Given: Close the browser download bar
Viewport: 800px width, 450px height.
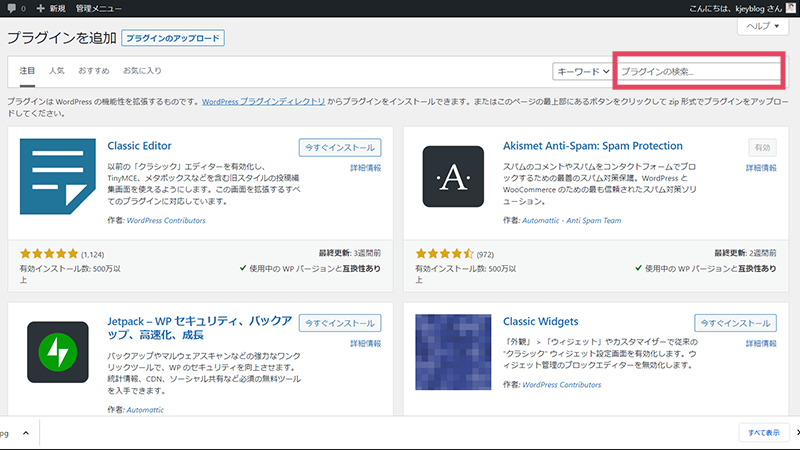Looking at the screenshot, I should 797,433.
